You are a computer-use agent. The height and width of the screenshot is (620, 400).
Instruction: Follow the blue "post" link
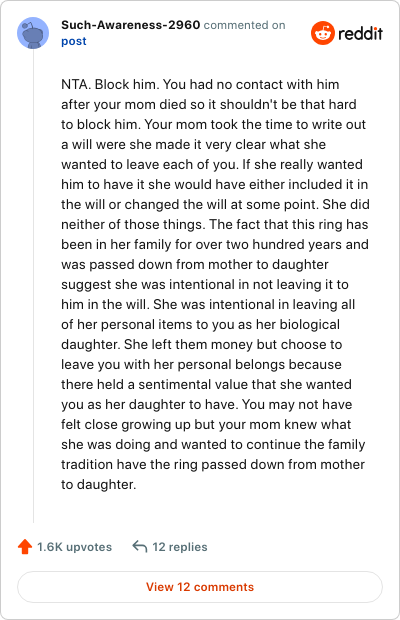click(74, 41)
